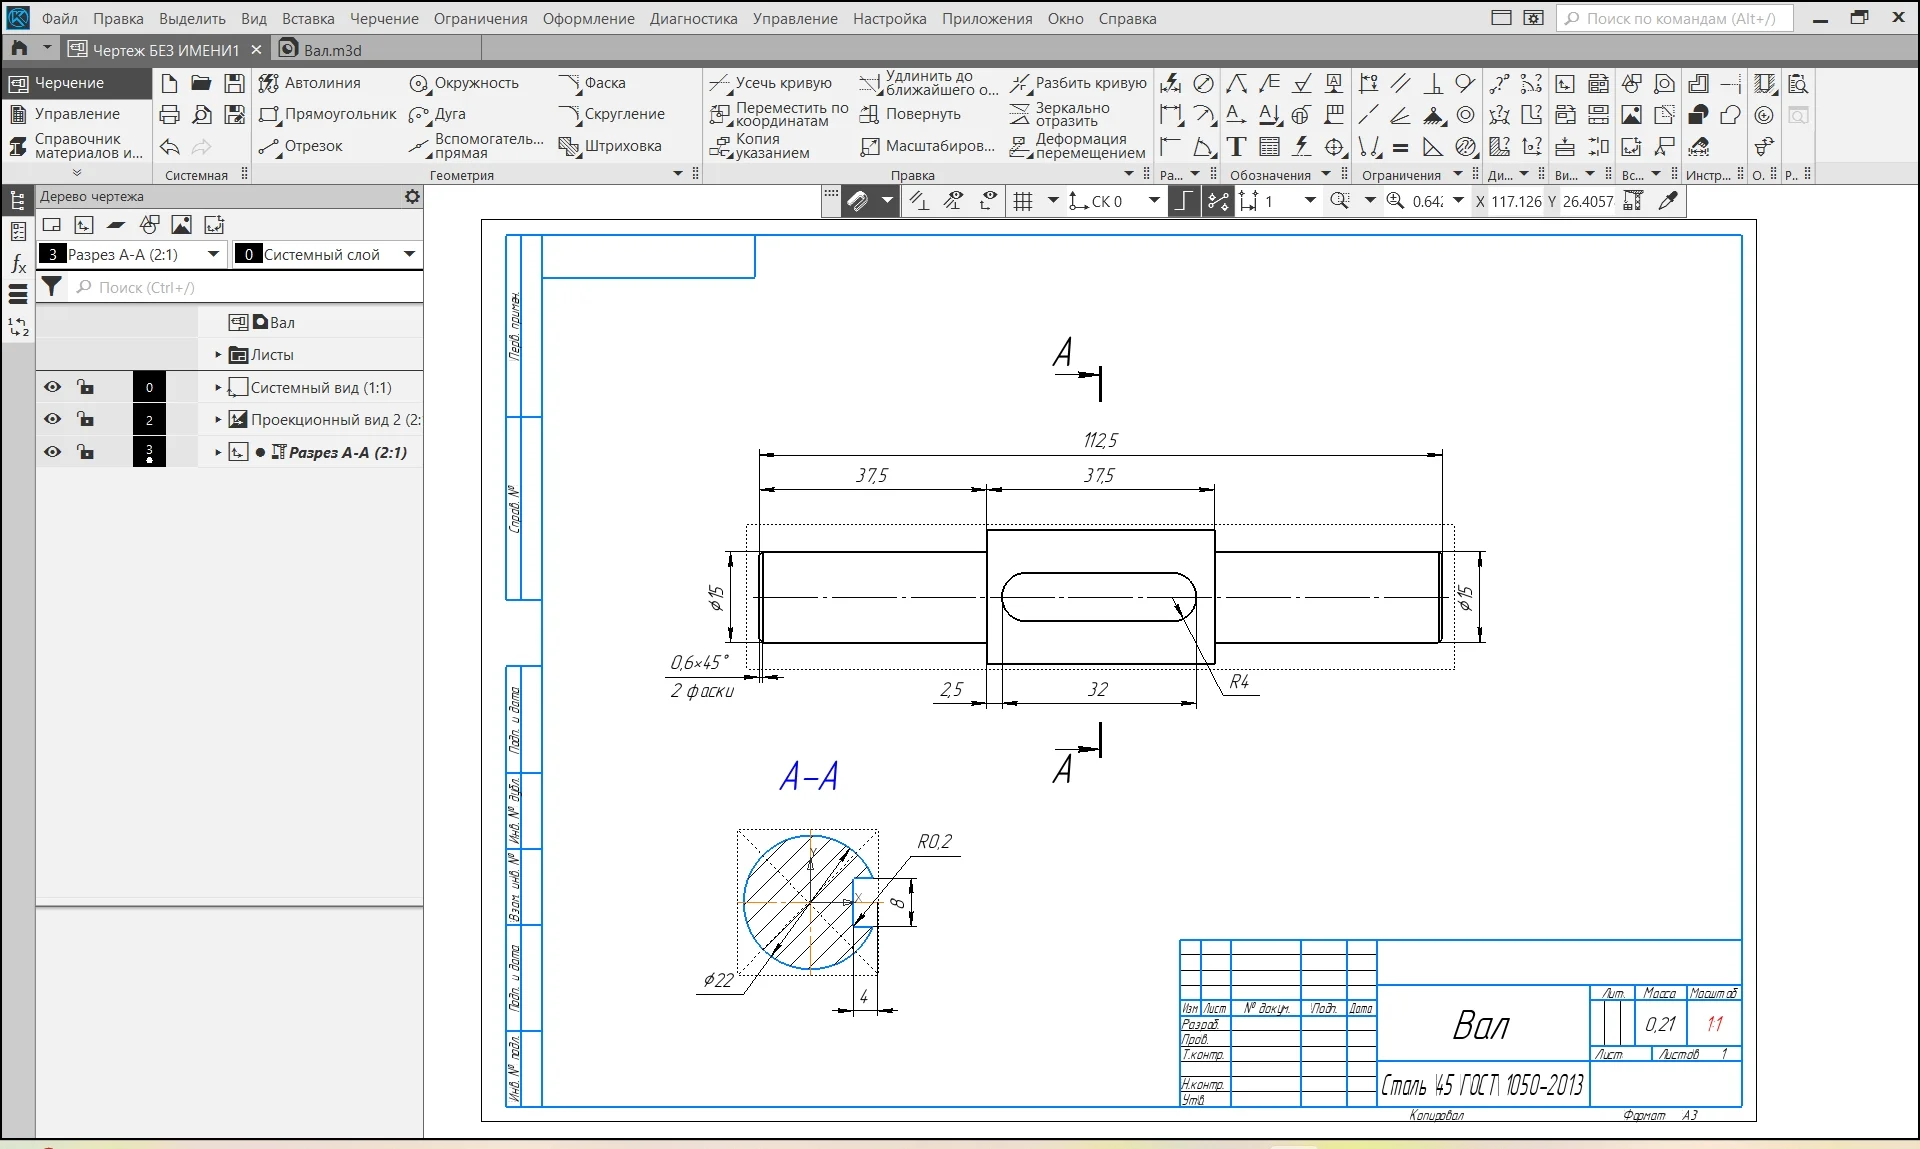Select the Окружность circle tool
The height and width of the screenshot is (1149, 1920).
(x=464, y=83)
